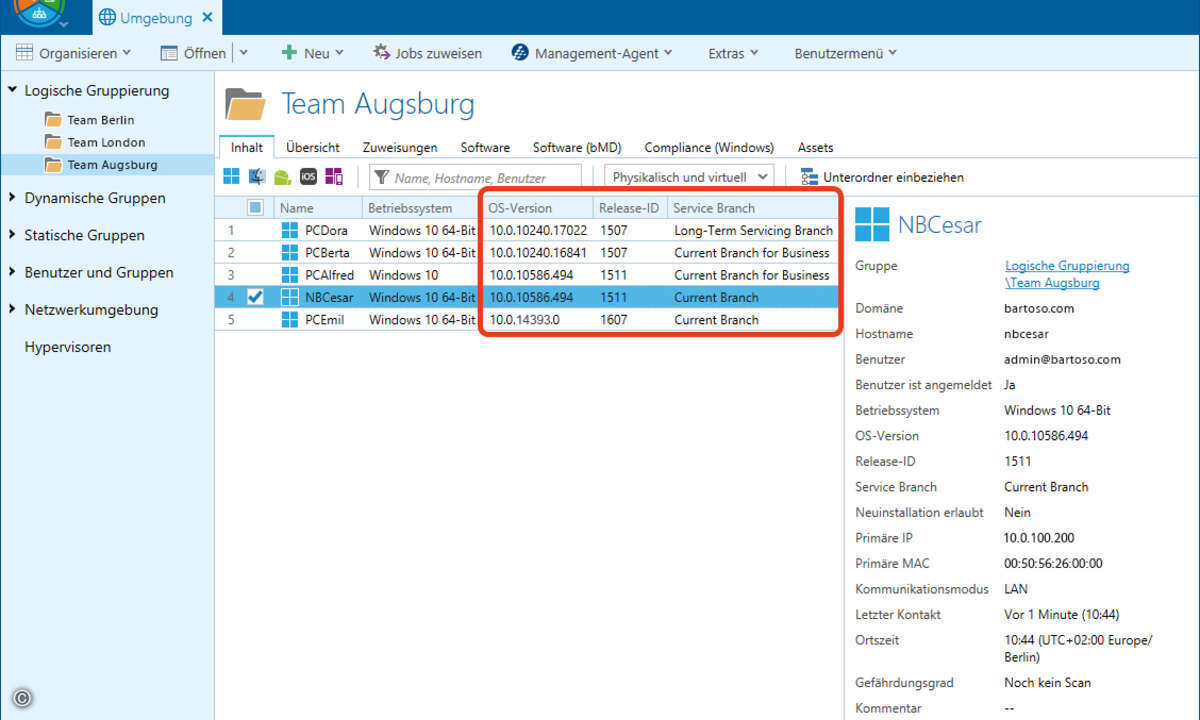Select the PCEmil row name

(x=325, y=320)
